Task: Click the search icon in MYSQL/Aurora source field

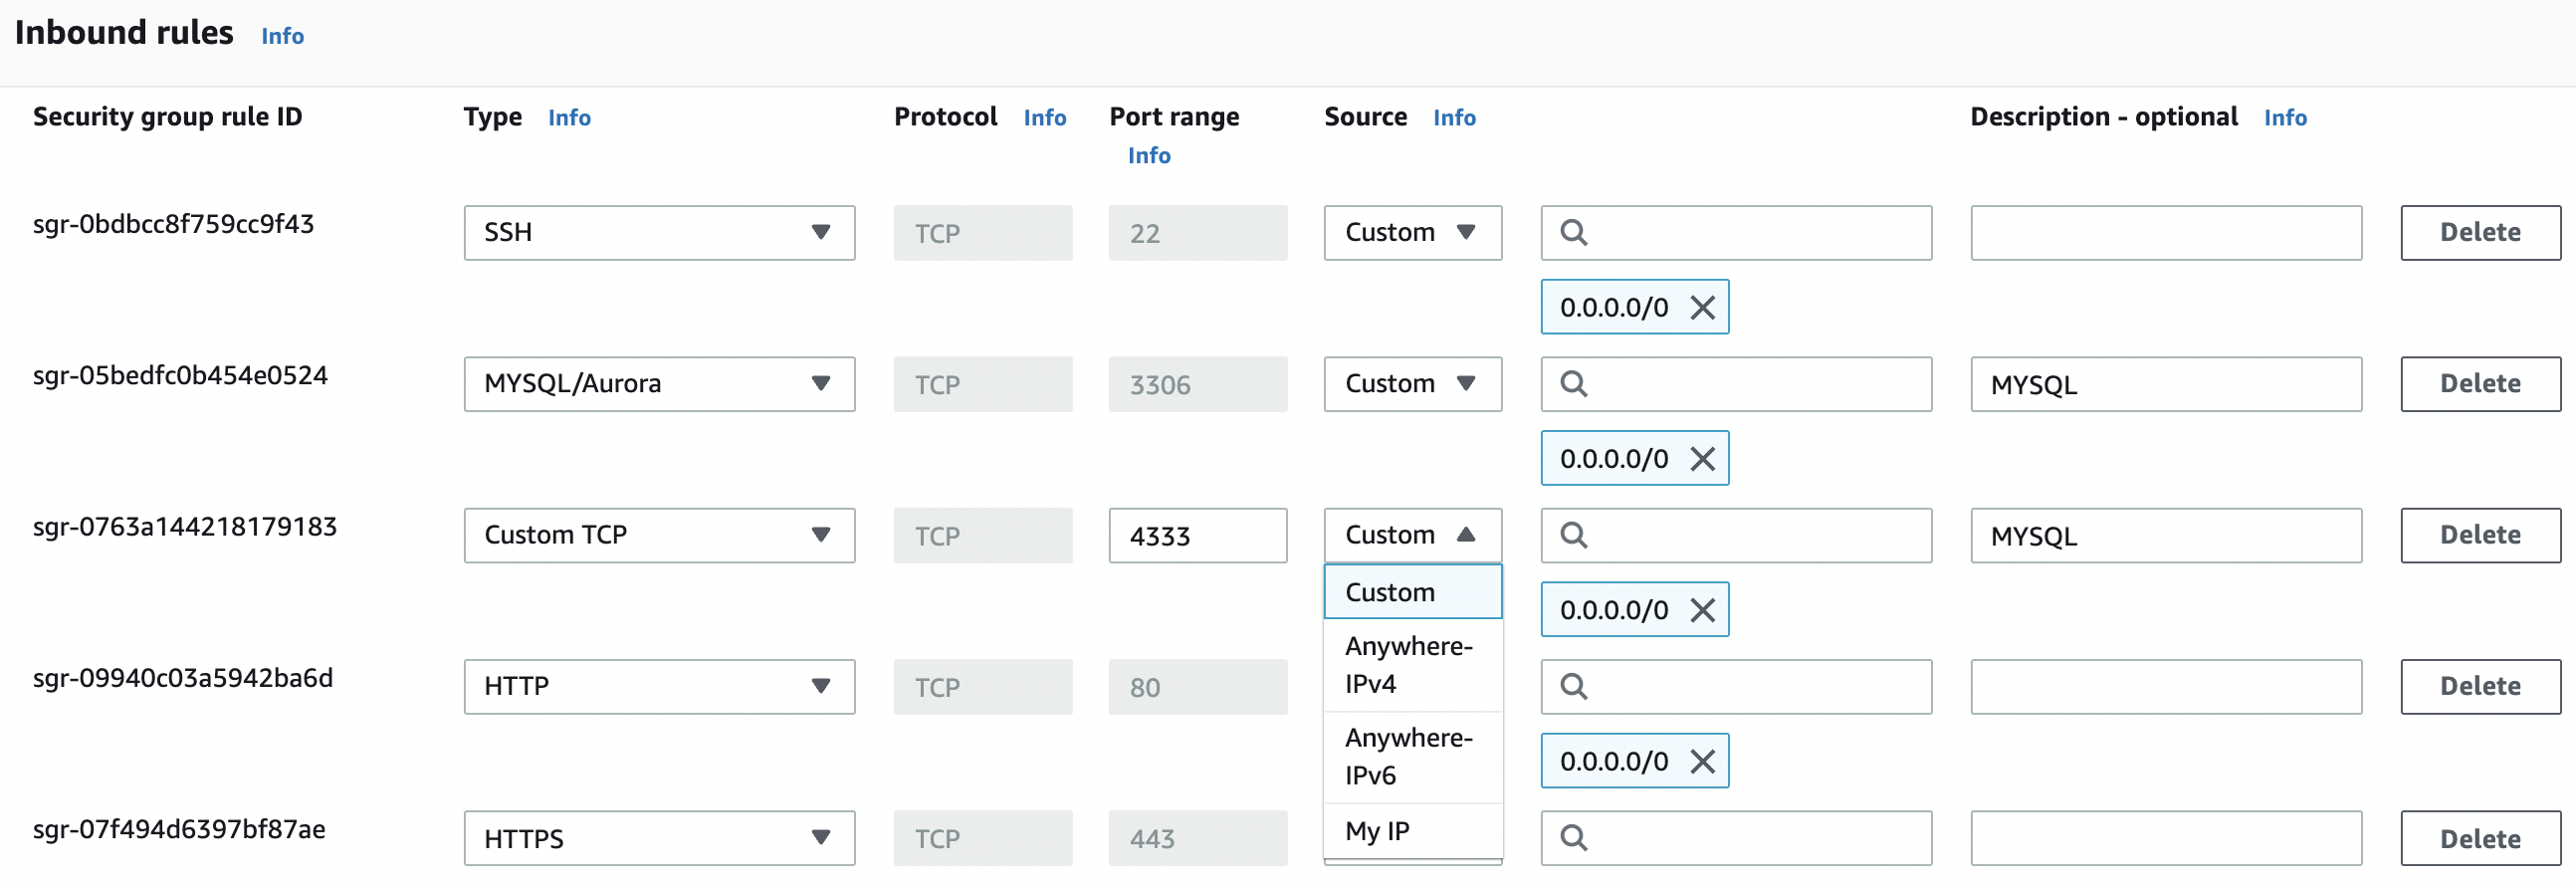Action: [1574, 384]
